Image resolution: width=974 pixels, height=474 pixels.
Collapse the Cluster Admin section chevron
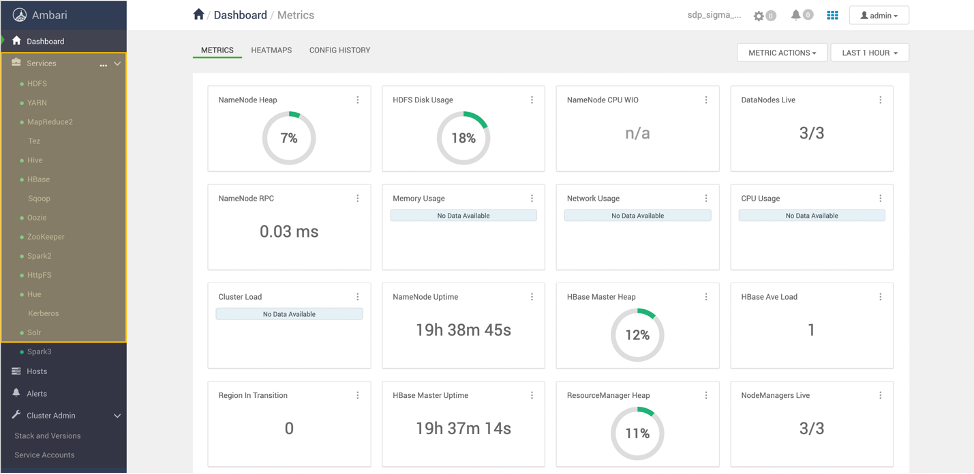click(x=117, y=416)
